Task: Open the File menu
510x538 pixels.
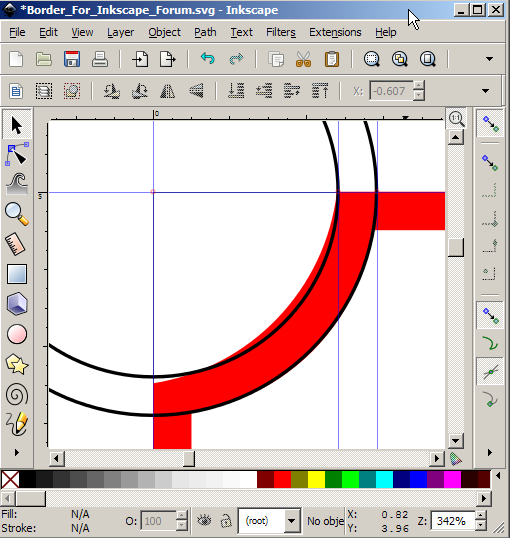Action: point(17,32)
